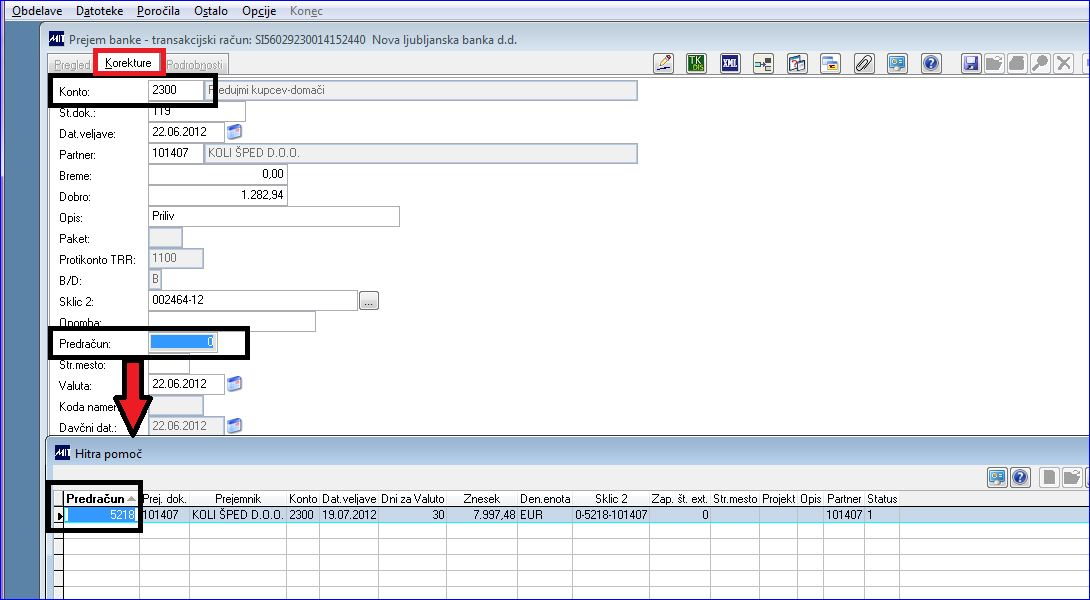Click the Konto input field with 2300
Screen dimensions: 1090x600
(x=176, y=90)
